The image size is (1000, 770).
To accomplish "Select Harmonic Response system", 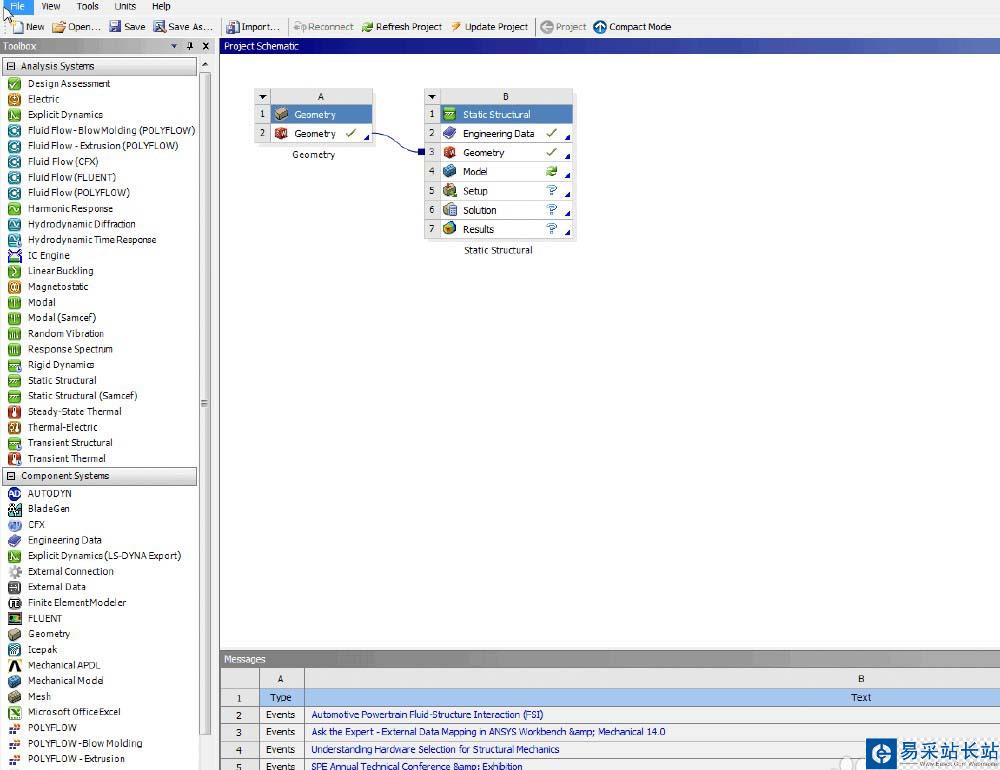I will [60, 209].
